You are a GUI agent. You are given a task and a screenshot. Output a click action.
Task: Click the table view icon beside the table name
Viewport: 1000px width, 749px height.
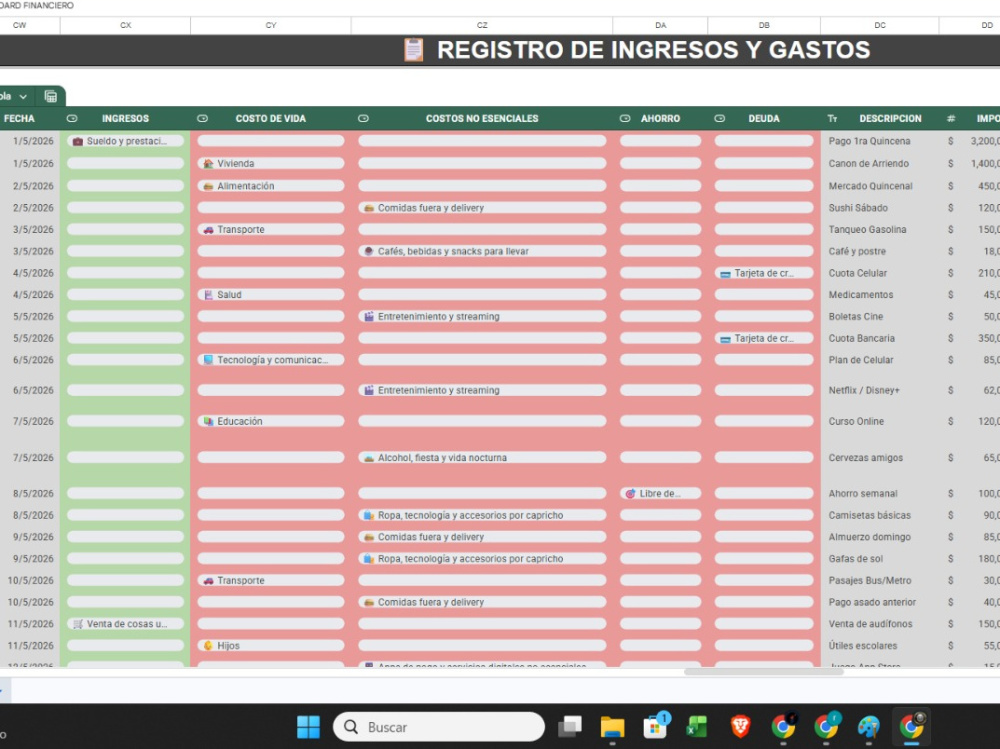[x=50, y=96]
